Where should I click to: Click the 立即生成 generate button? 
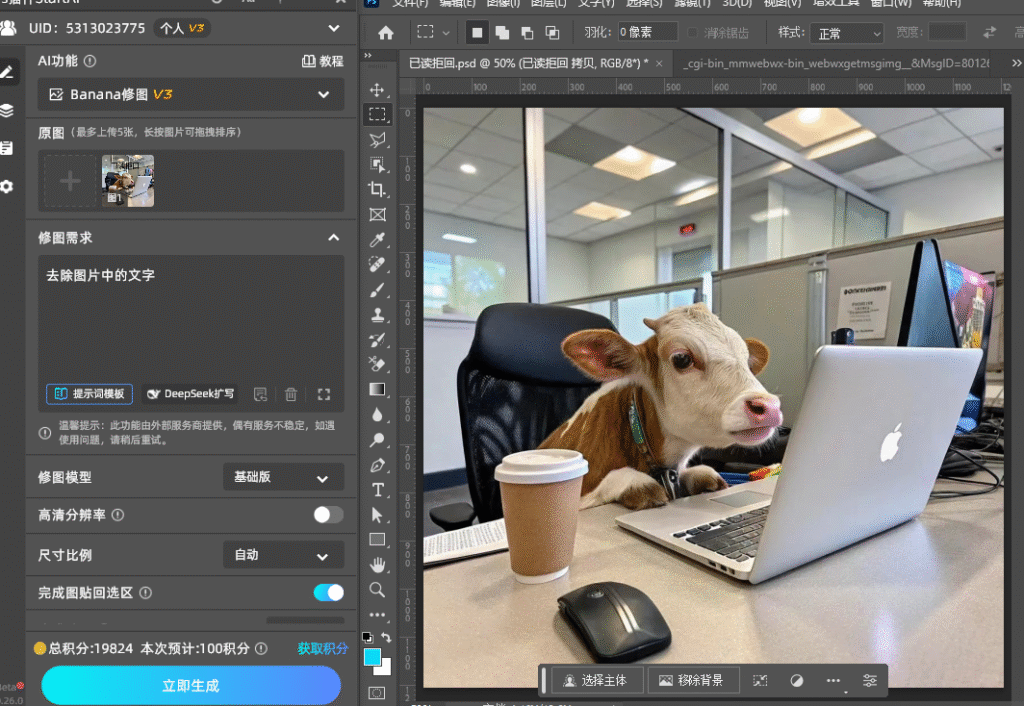coord(191,686)
